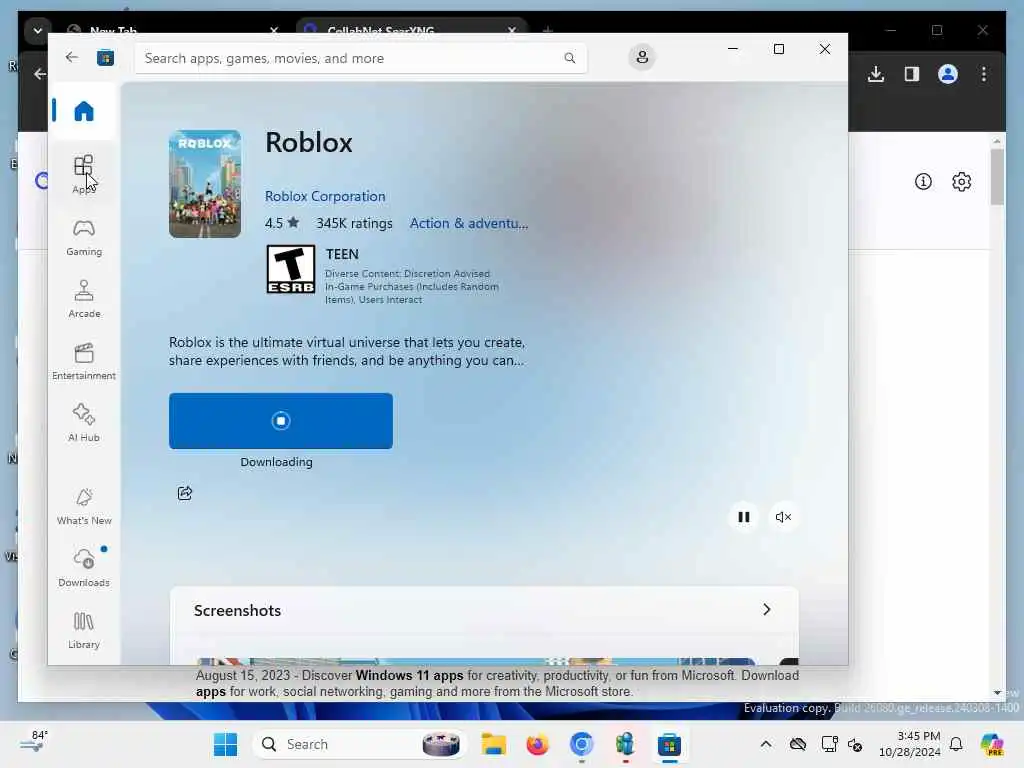Open the taskbar clock showing 3:45 PM

point(910,744)
